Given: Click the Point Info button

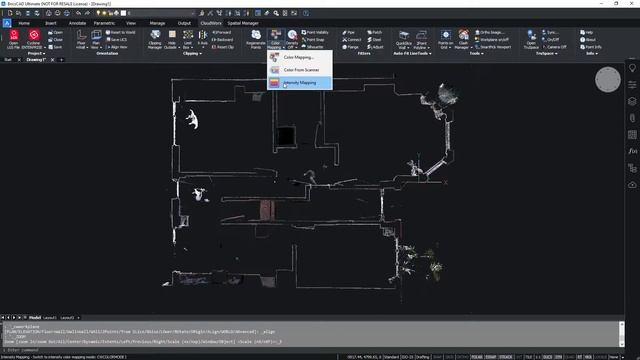Looking at the screenshot, I should pyautogui.click(x=591, y=47).
